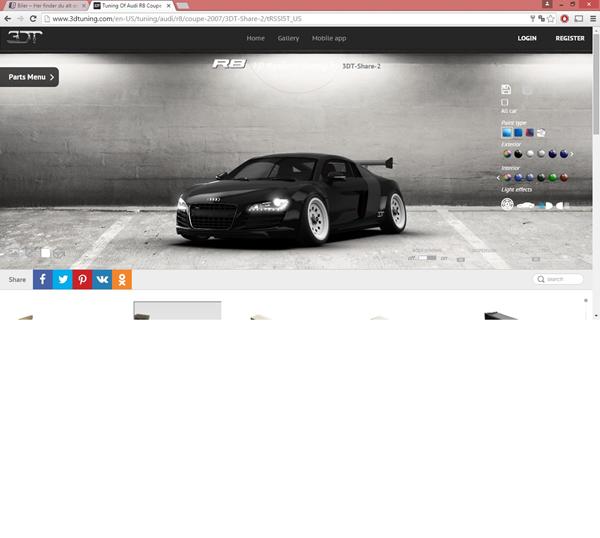The width and height of the screenshot is (600, 538).
Task: Choose the light blue glossy paint type
Action: coord(507,132)
